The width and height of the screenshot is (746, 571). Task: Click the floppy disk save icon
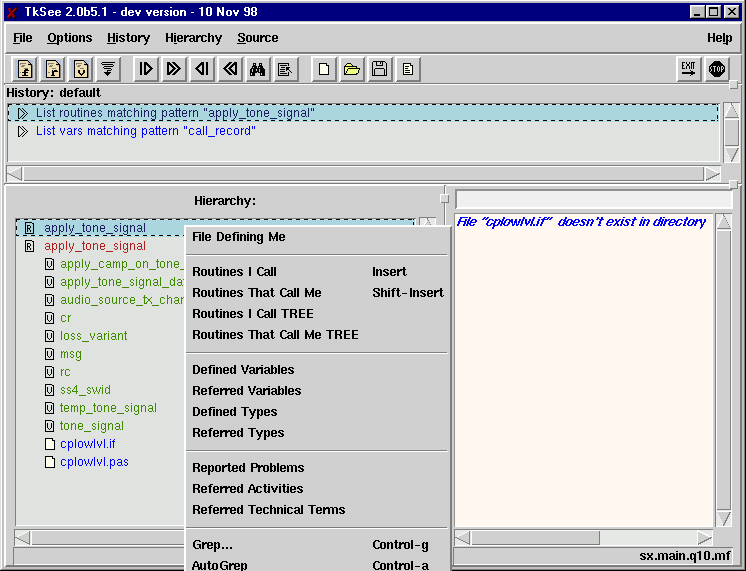coord(380,69)
